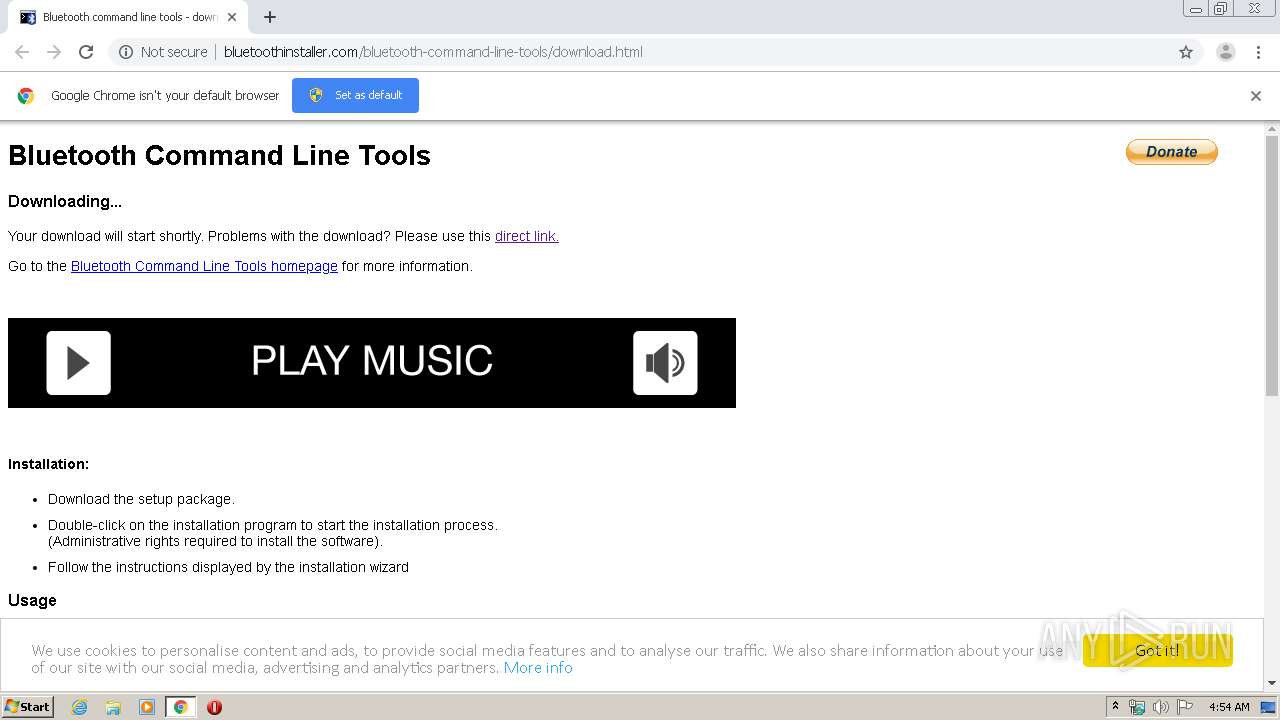Click the 'Download the setup package.' bullet
This screenshot has height=720, width=1280.
pos(141,499)
